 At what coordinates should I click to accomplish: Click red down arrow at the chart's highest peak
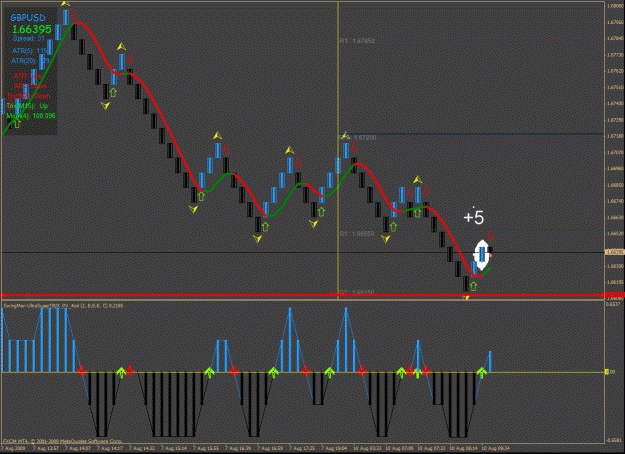(73, 15)
